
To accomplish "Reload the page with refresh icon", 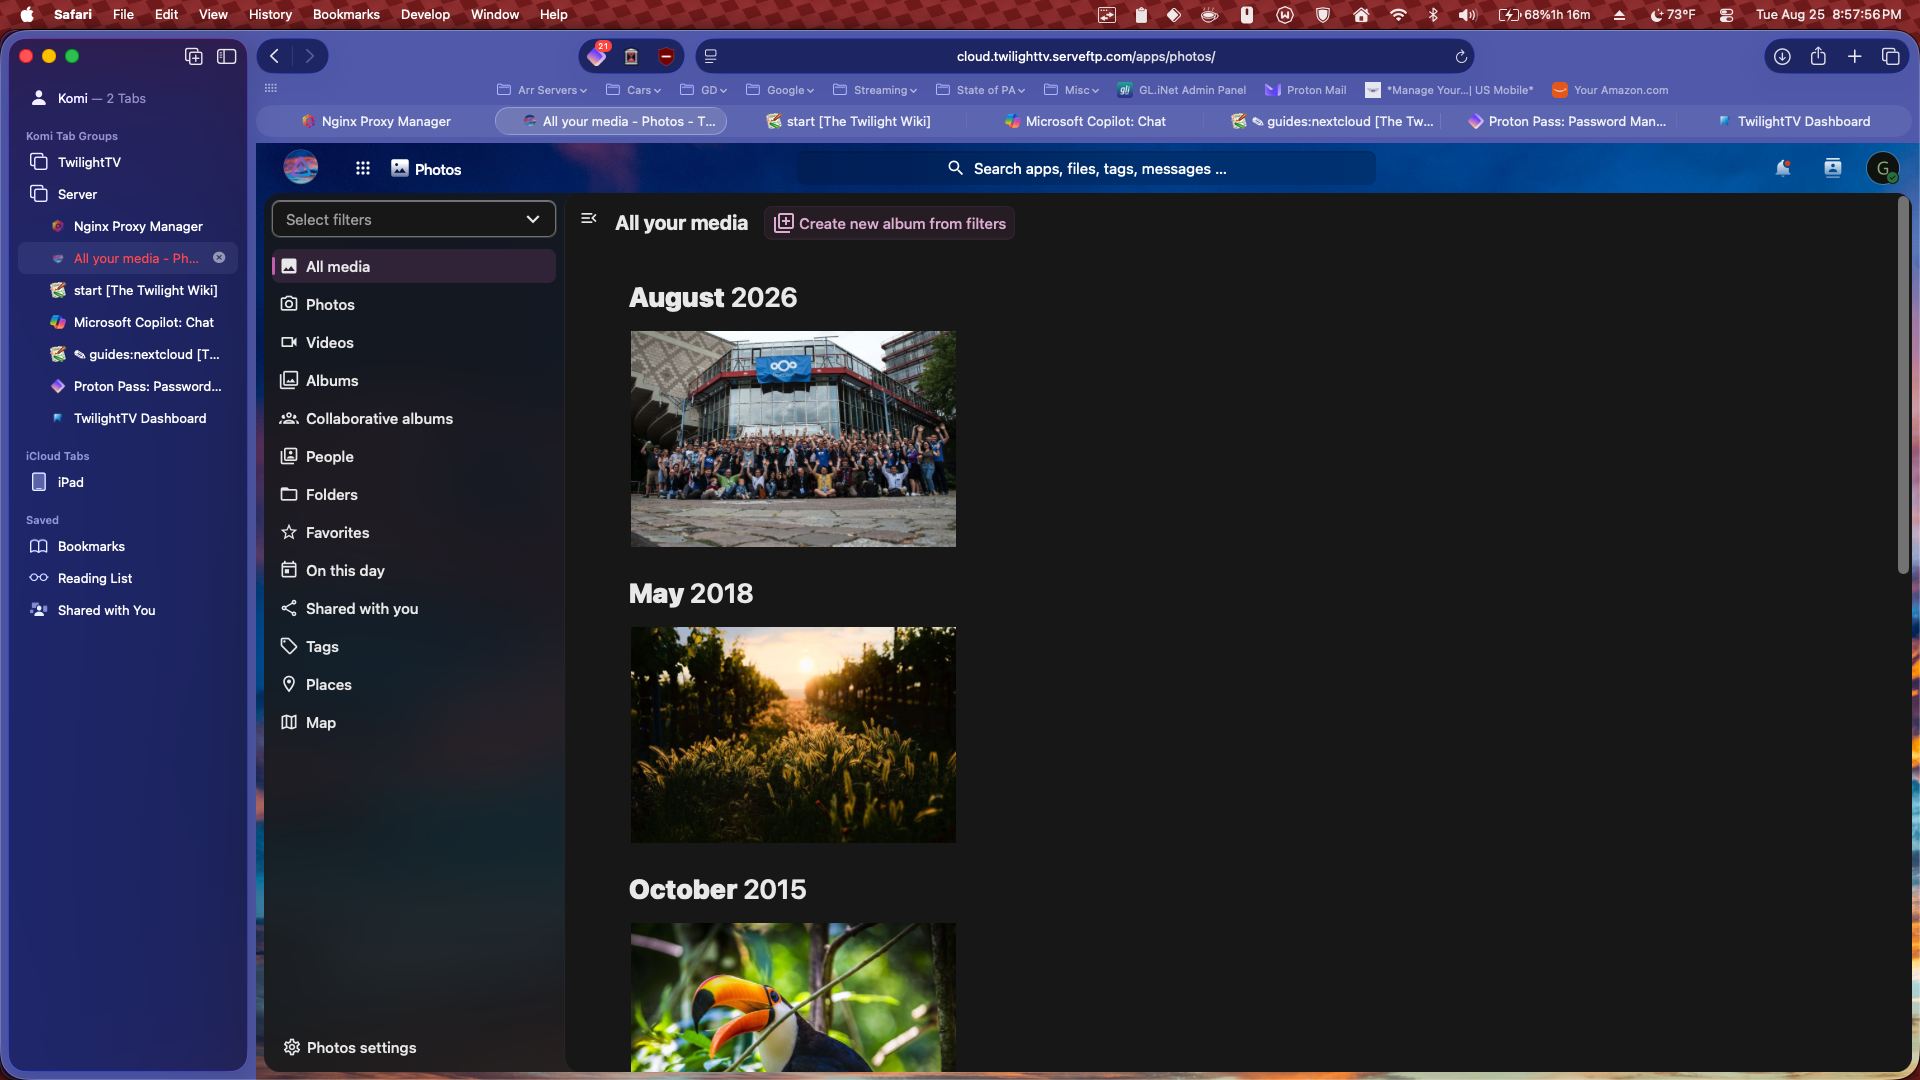I will (1461, 57).
